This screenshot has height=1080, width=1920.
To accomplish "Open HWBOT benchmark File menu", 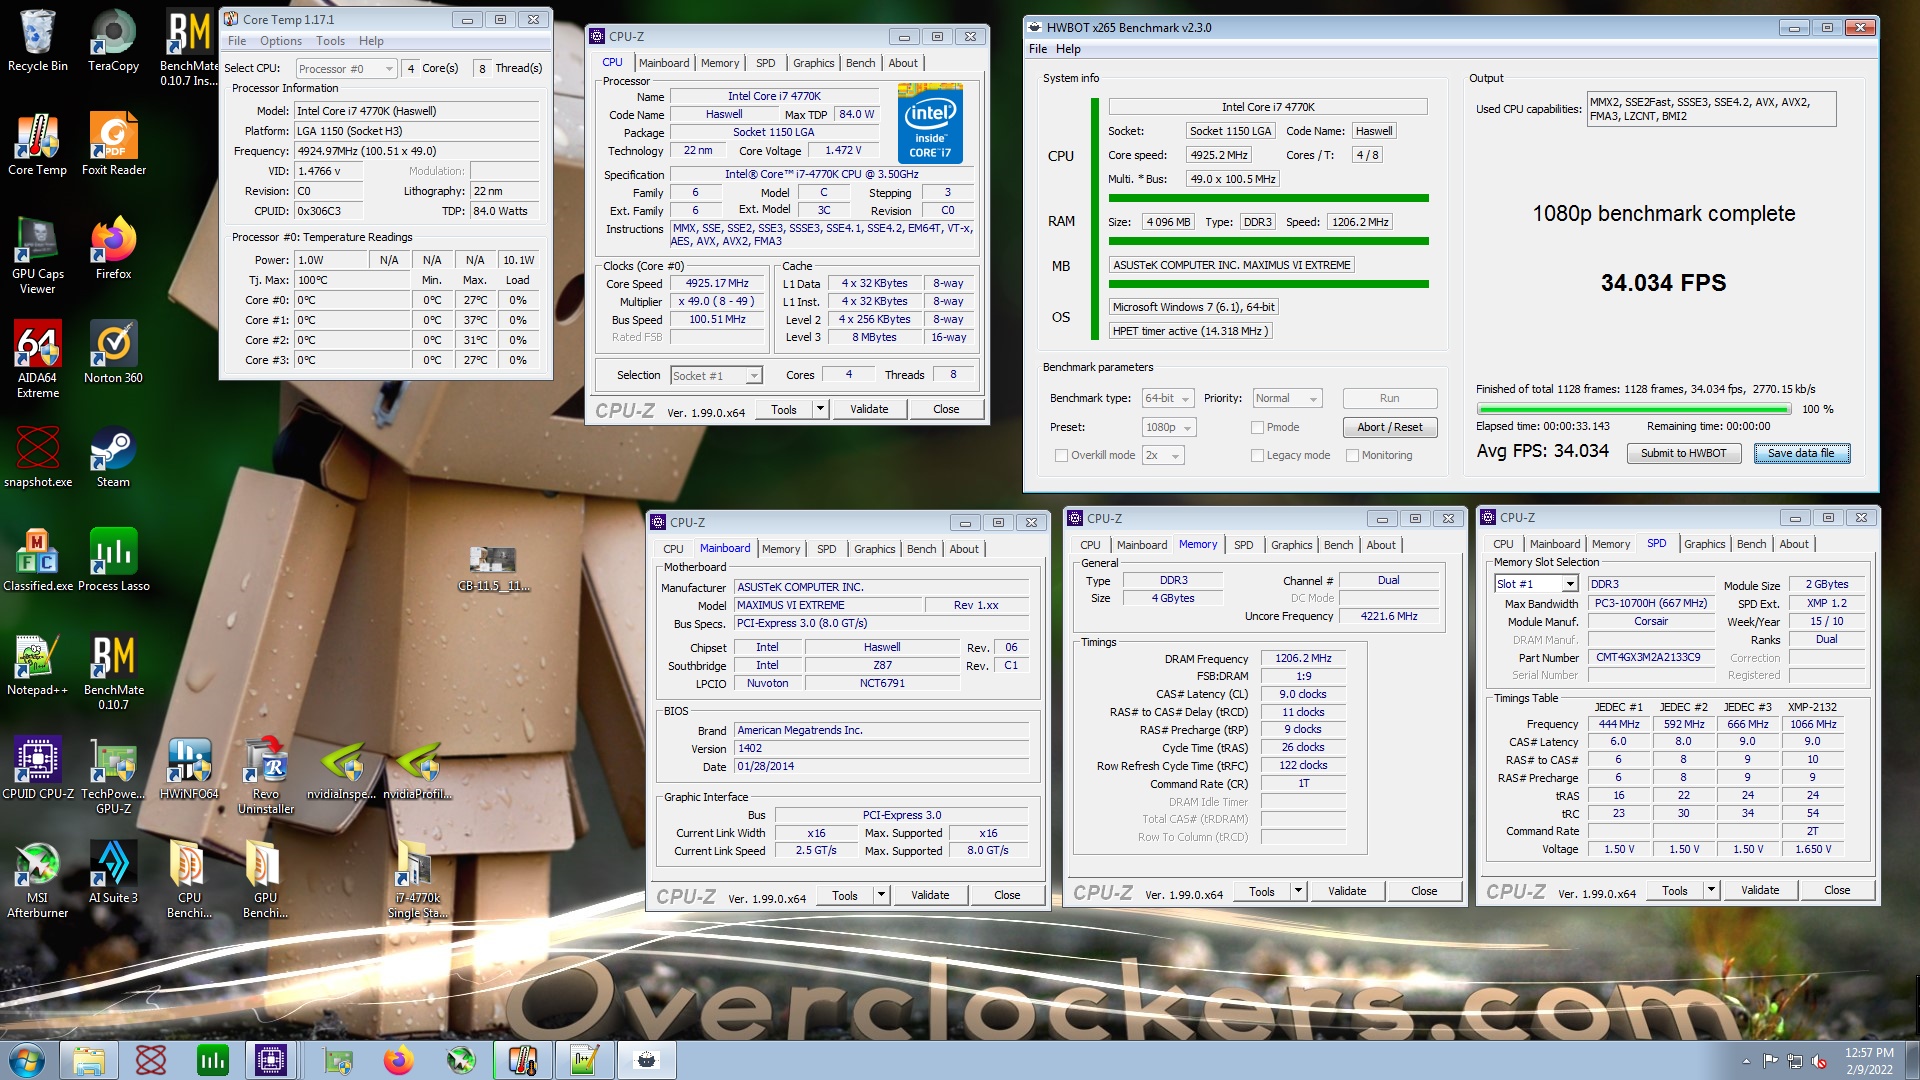I will 1038,49.
